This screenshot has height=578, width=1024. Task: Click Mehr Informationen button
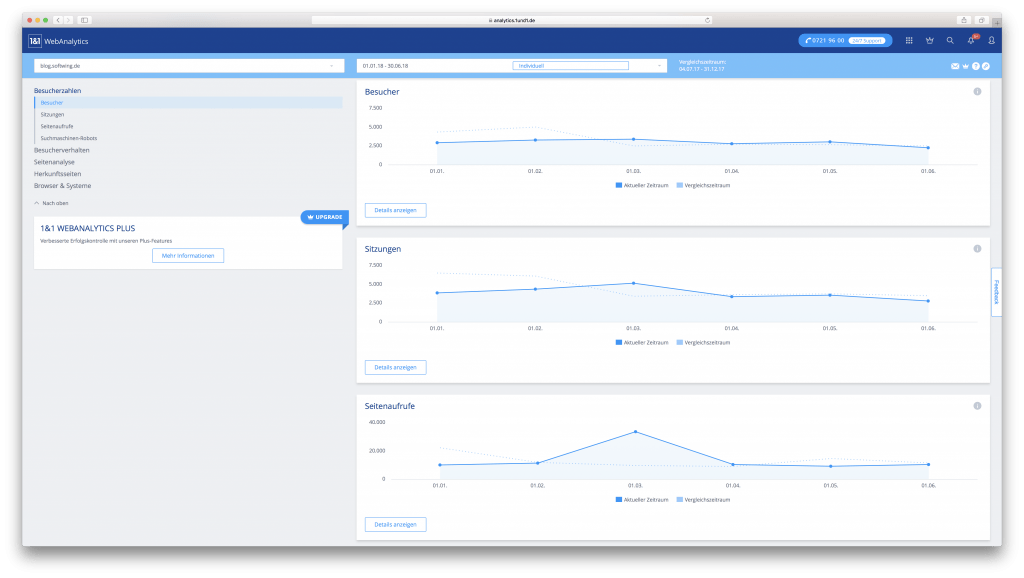188,256
